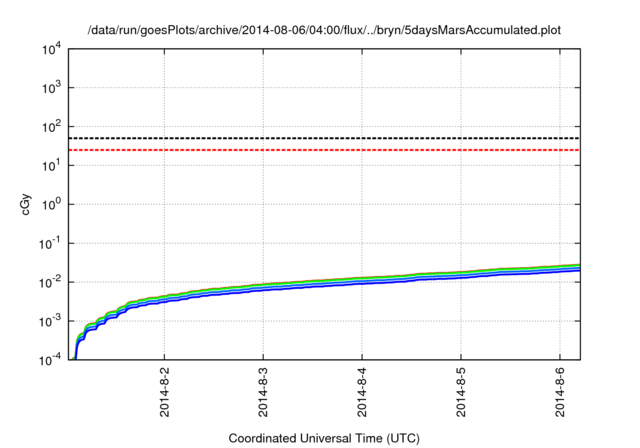Screen dimensions: 640x448
Task: Click the plot file path title
Action: pyautogui.click(x=324, y=30)
